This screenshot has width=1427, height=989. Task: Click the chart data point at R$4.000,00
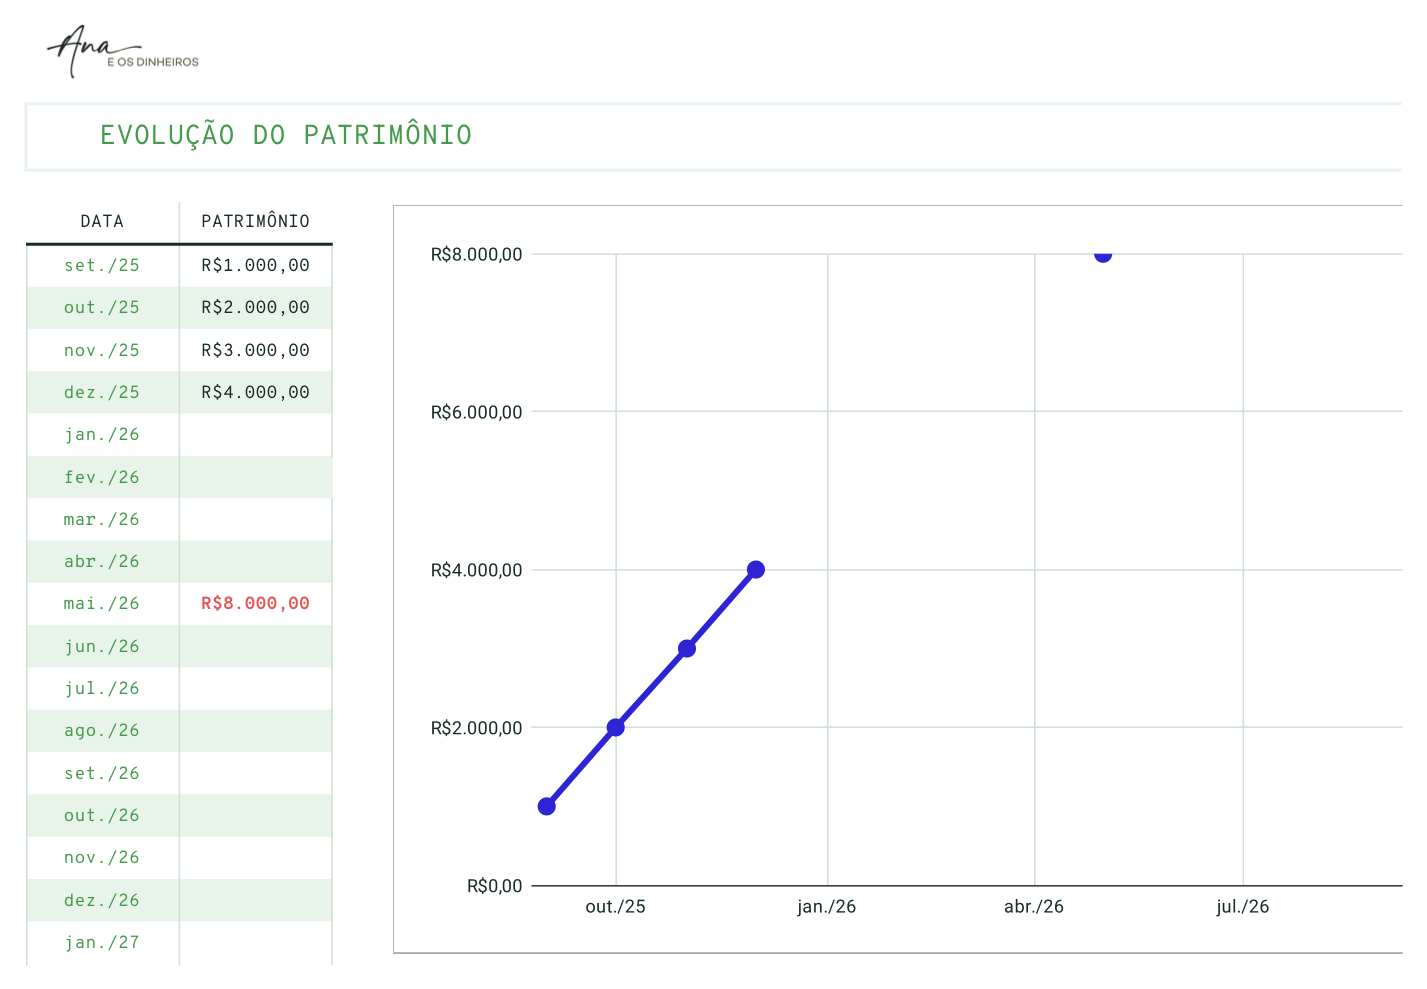pyautogui.click(x=756, y=569)
